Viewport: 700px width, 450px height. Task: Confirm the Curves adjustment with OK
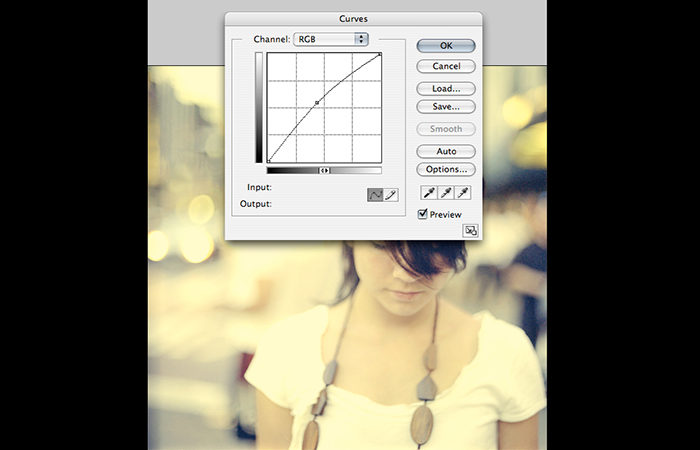(446, 46)
